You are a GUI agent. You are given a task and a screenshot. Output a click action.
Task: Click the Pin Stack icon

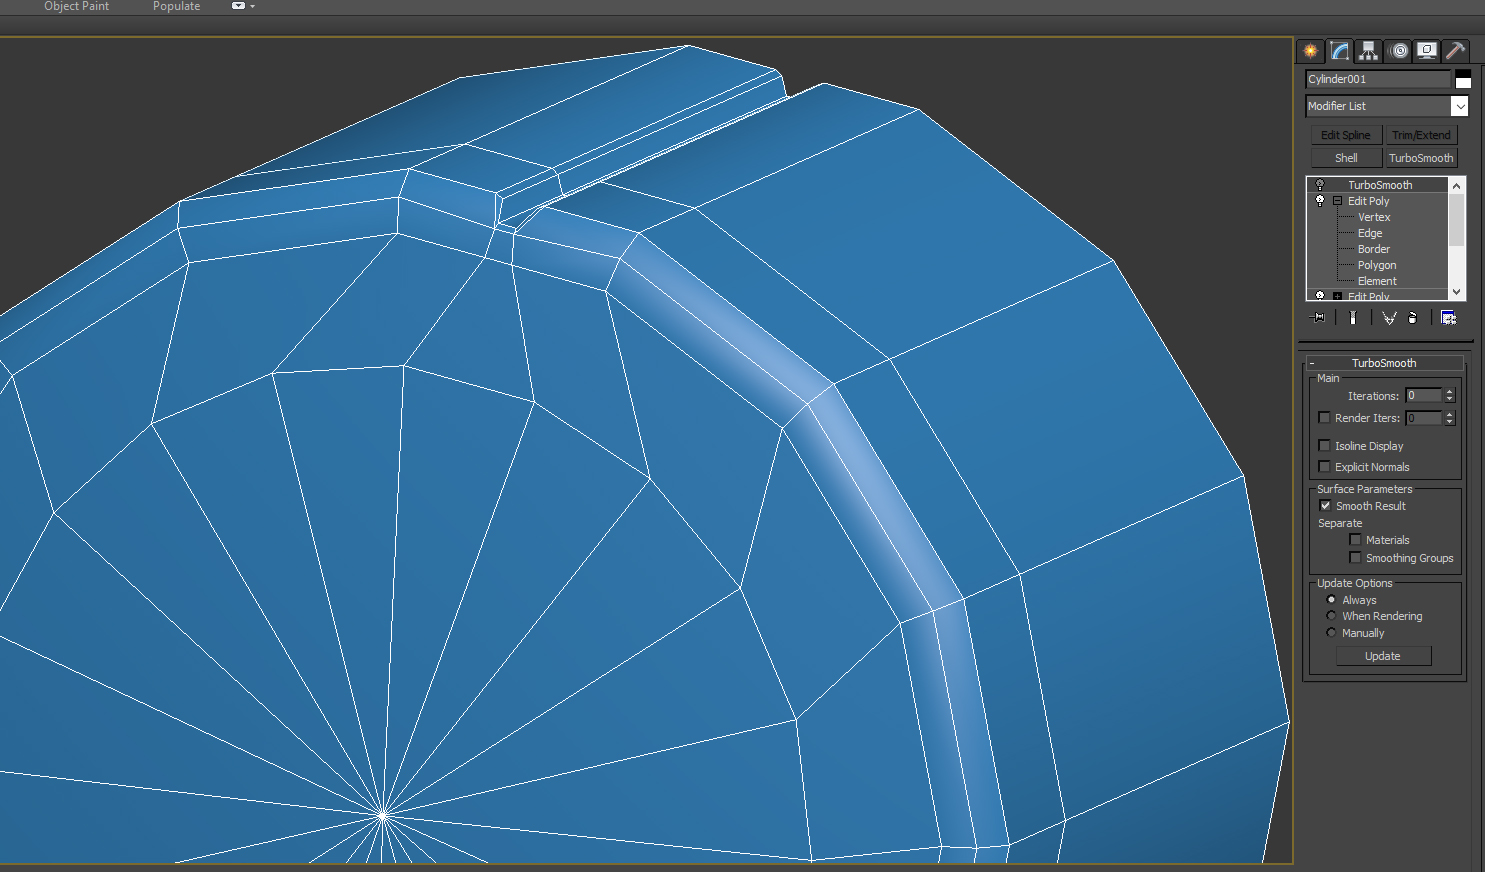click(1319, 317)
